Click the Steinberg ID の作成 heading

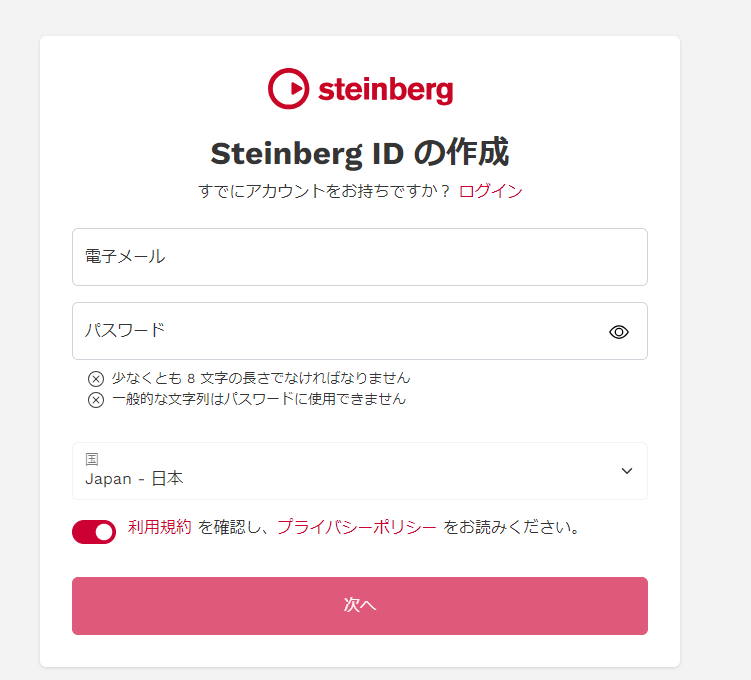pyautogui.click(x=360, y=153)
